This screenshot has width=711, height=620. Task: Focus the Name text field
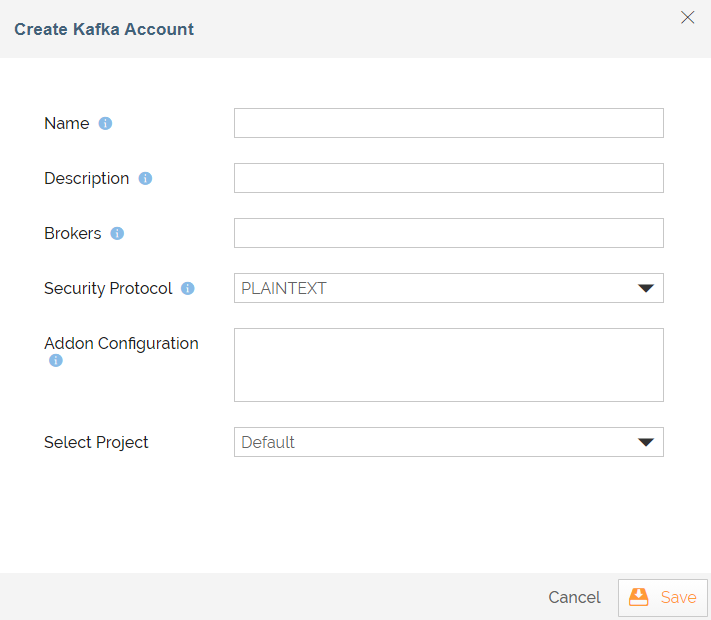pos(448,123)
